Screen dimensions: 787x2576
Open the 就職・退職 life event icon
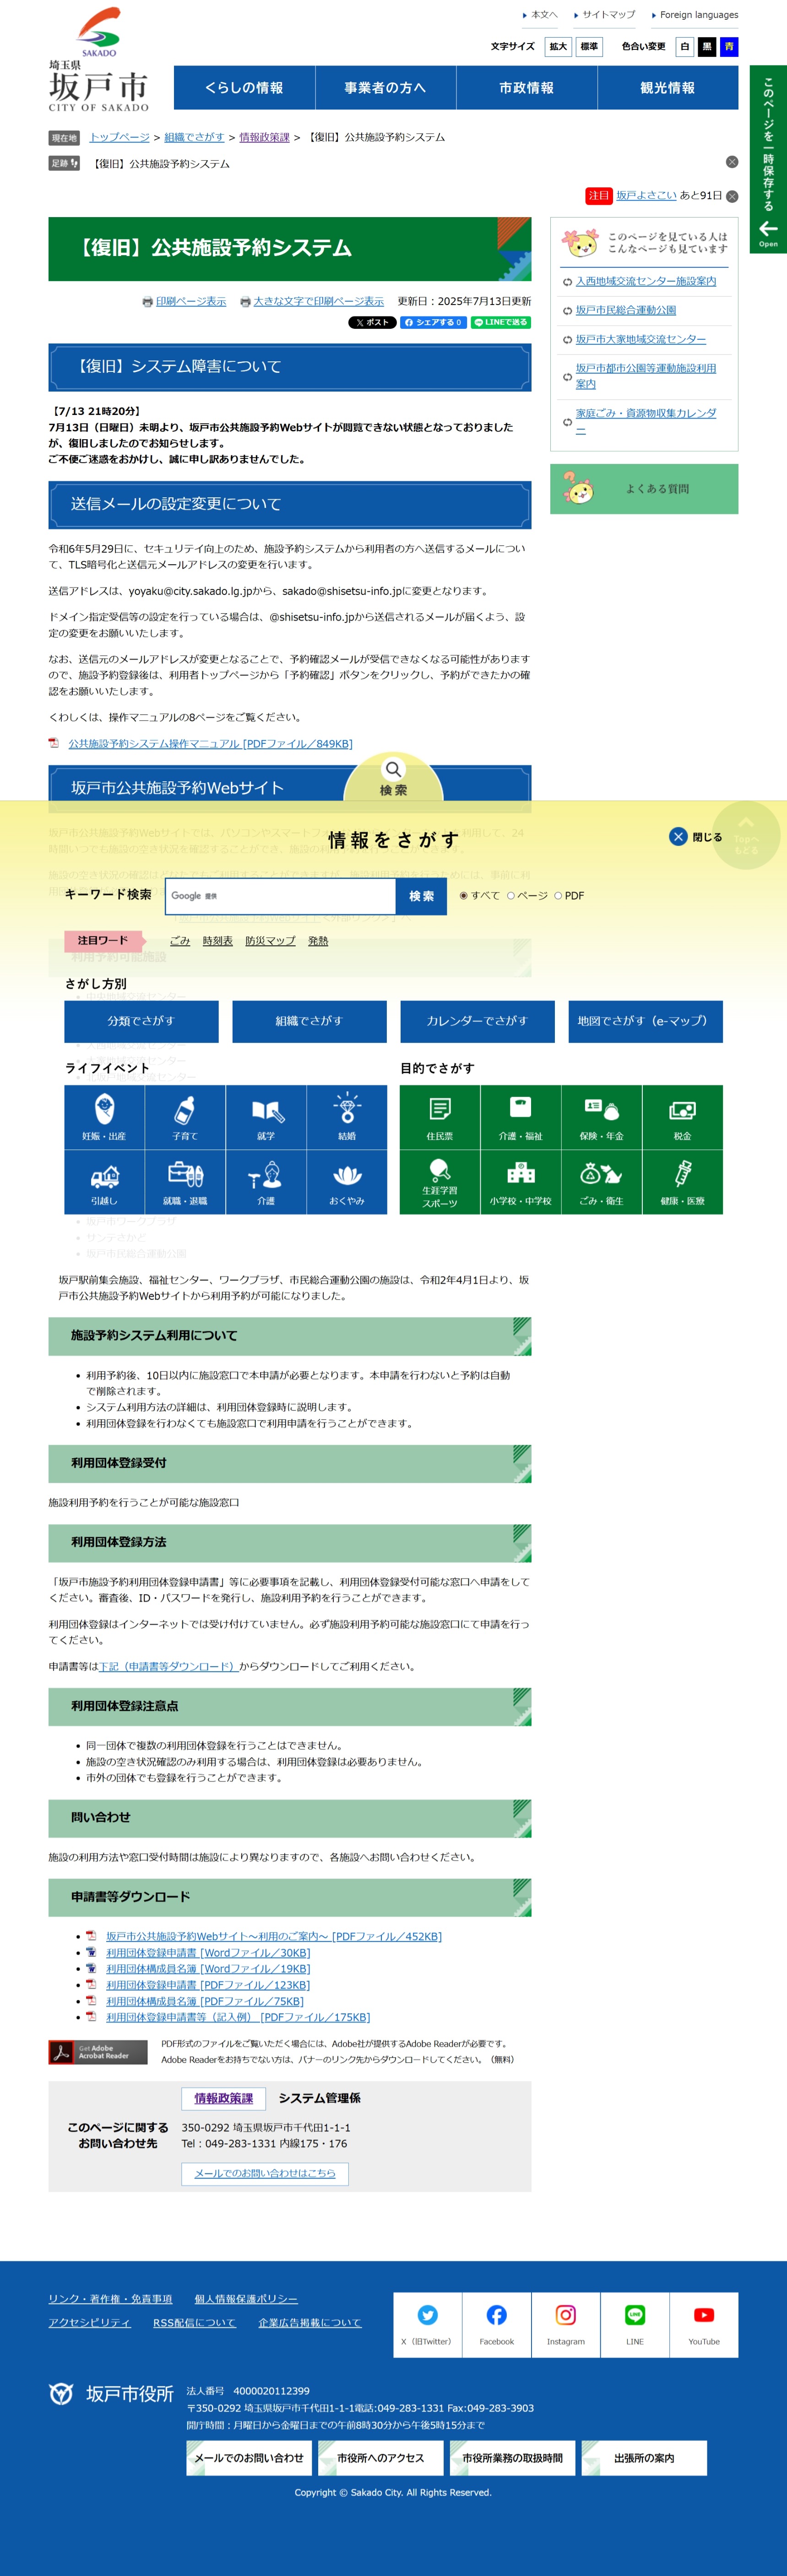(185, 1182)
